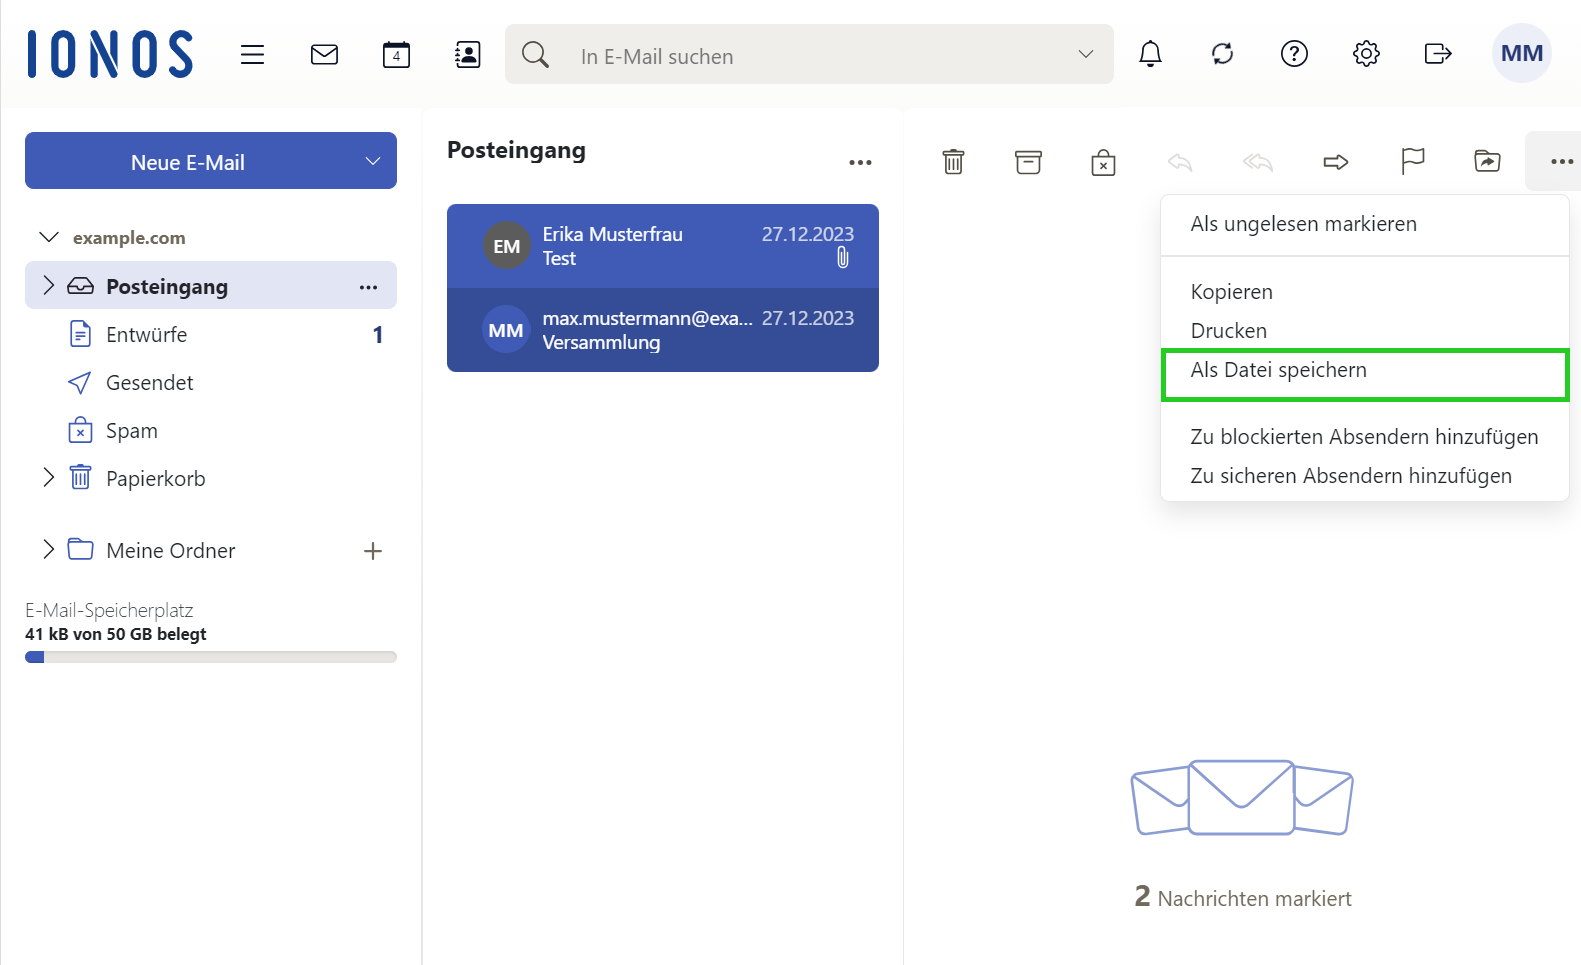Click the storage usage progress bar
The image size is (1581, 965).
[x=211, y=657]
